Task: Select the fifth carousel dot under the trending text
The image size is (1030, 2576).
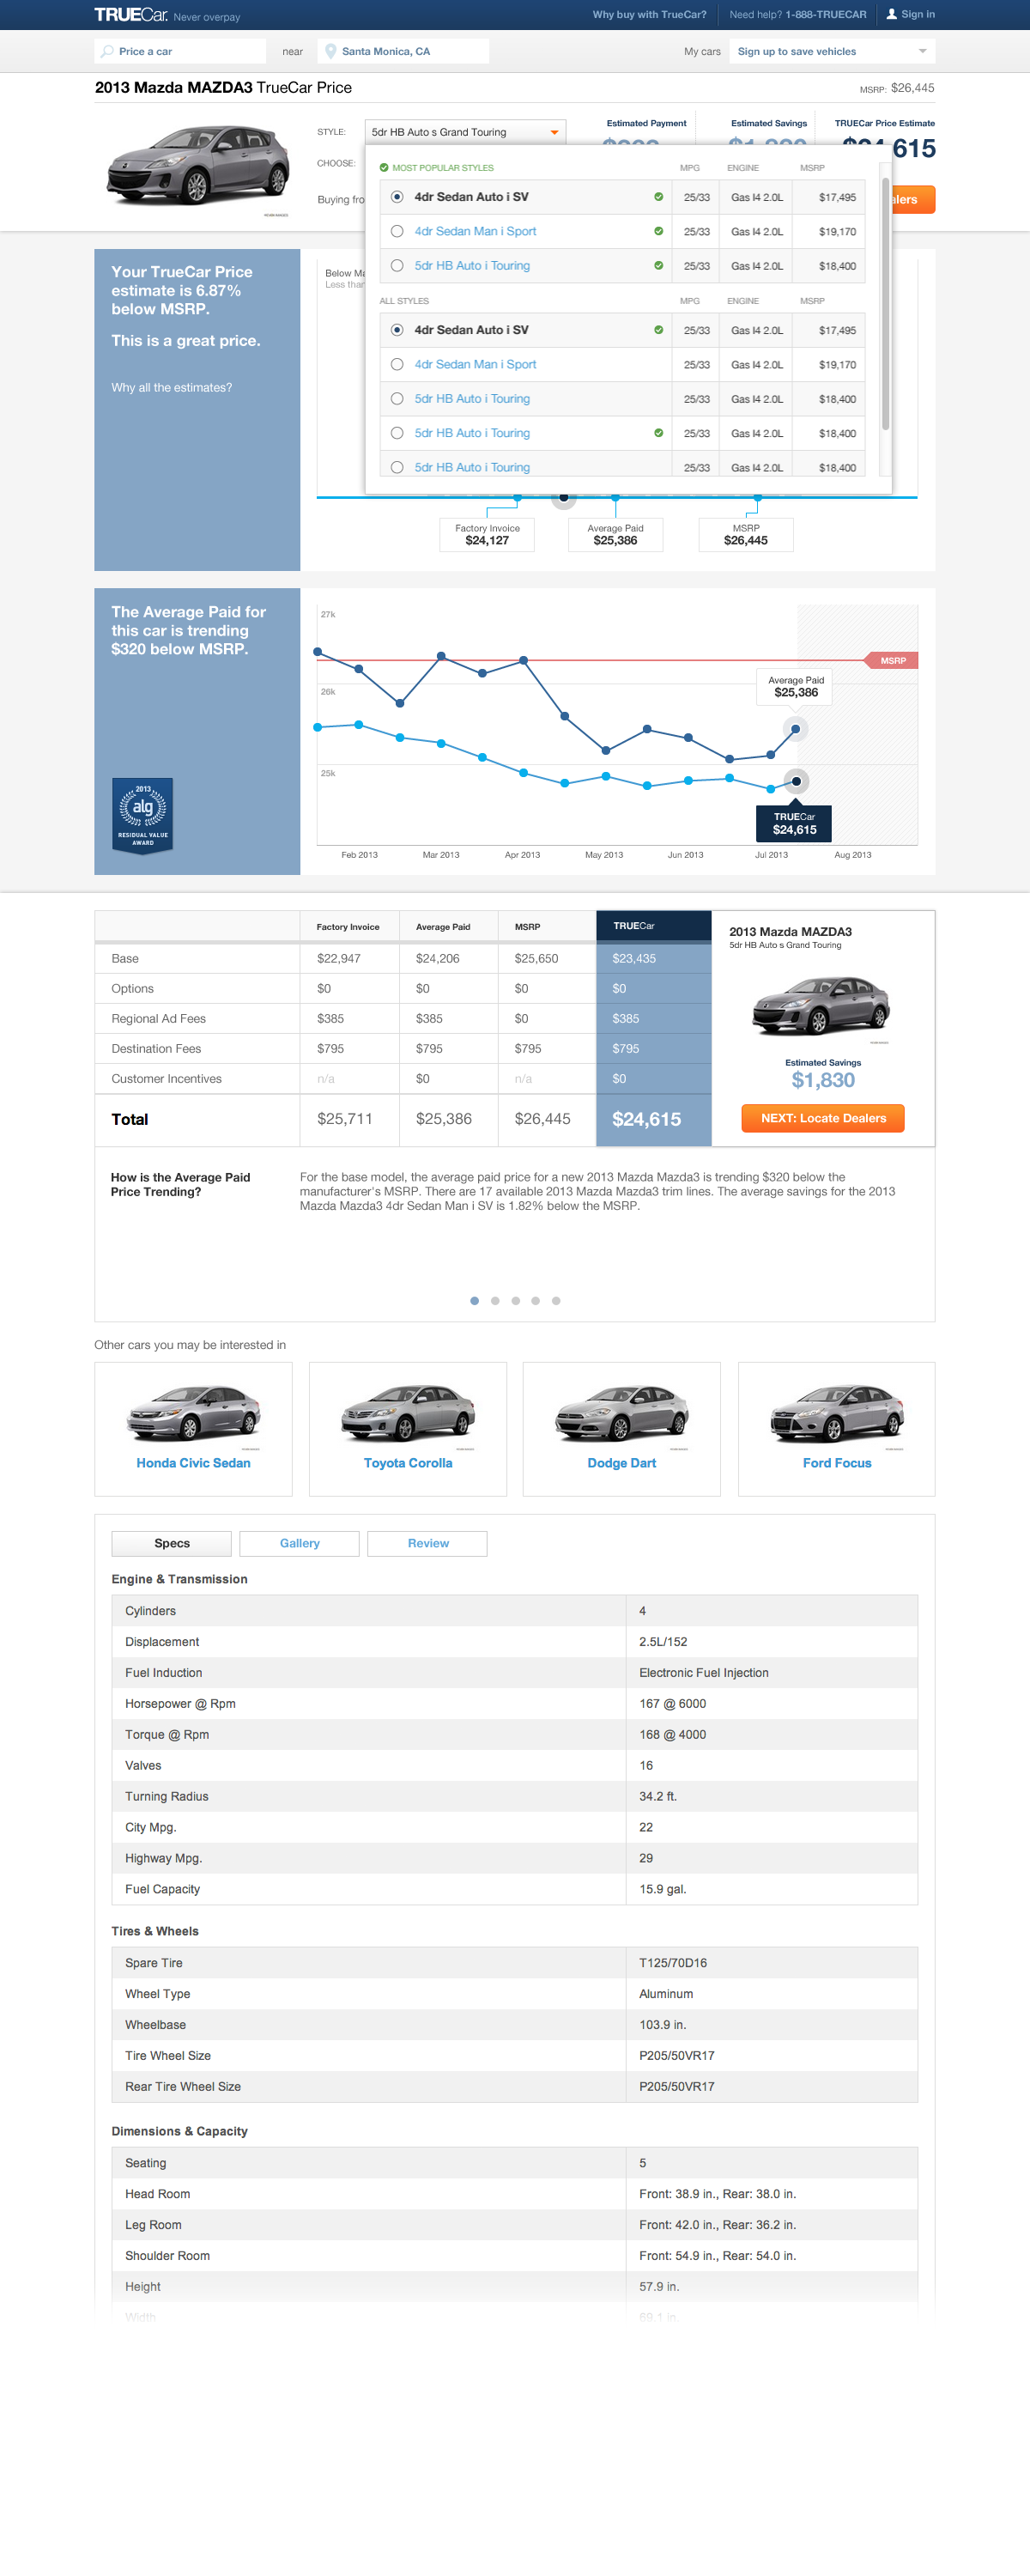Action: point(556,1301)
